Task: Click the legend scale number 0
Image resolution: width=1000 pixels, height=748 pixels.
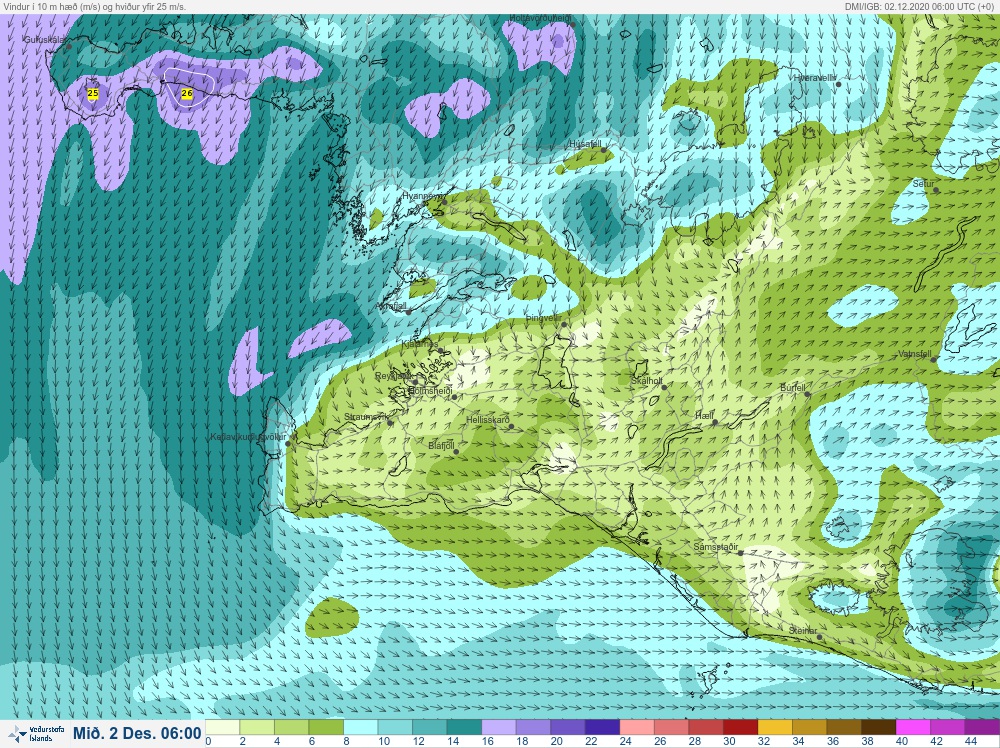Action: (209, 742)
